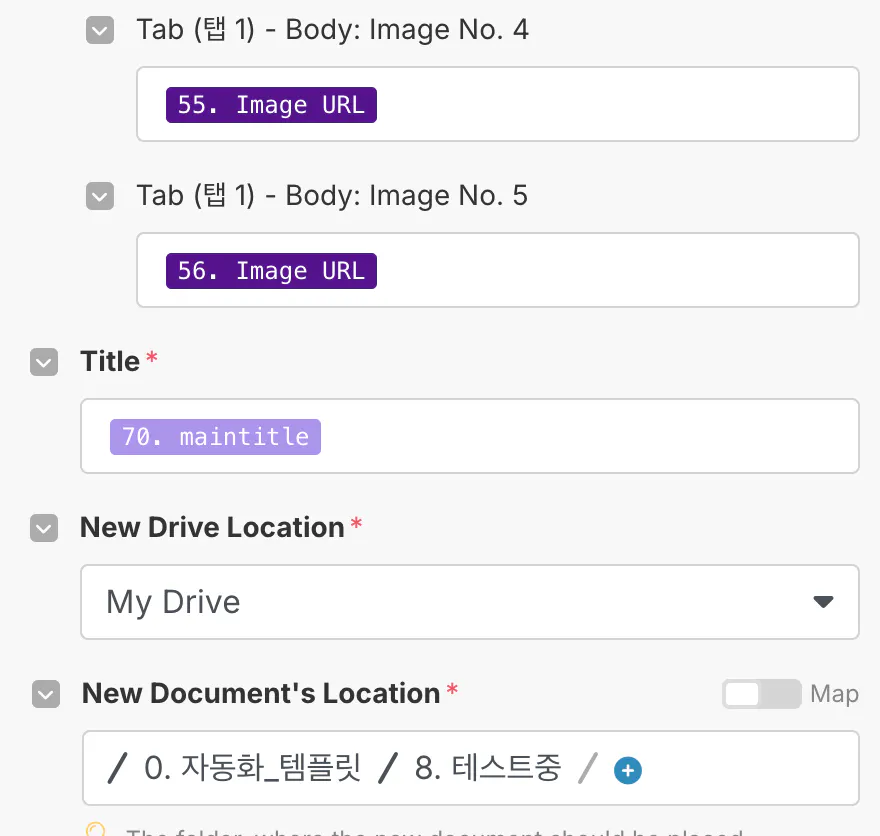
Task: Open the 8. 테스트중 folder path segment
Action: (488, 768)
